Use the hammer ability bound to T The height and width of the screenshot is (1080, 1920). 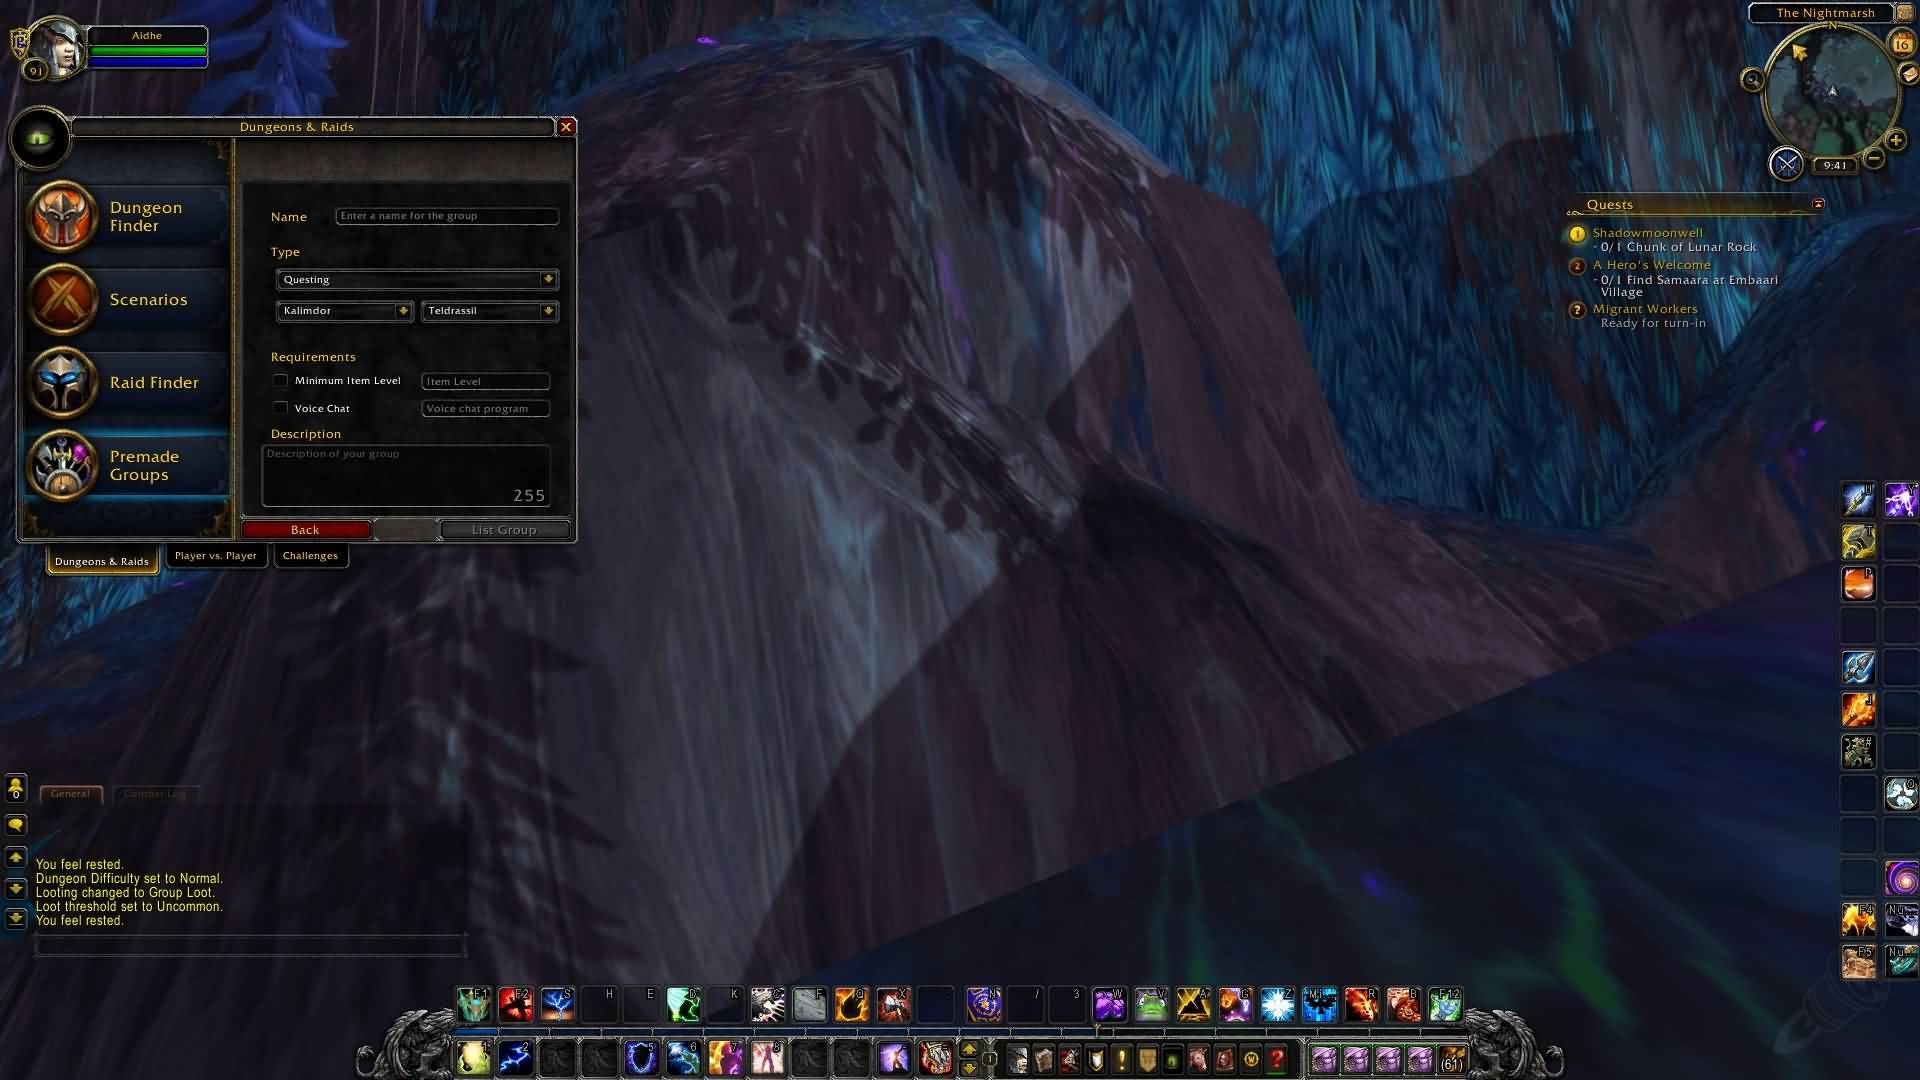(1859, 541)
